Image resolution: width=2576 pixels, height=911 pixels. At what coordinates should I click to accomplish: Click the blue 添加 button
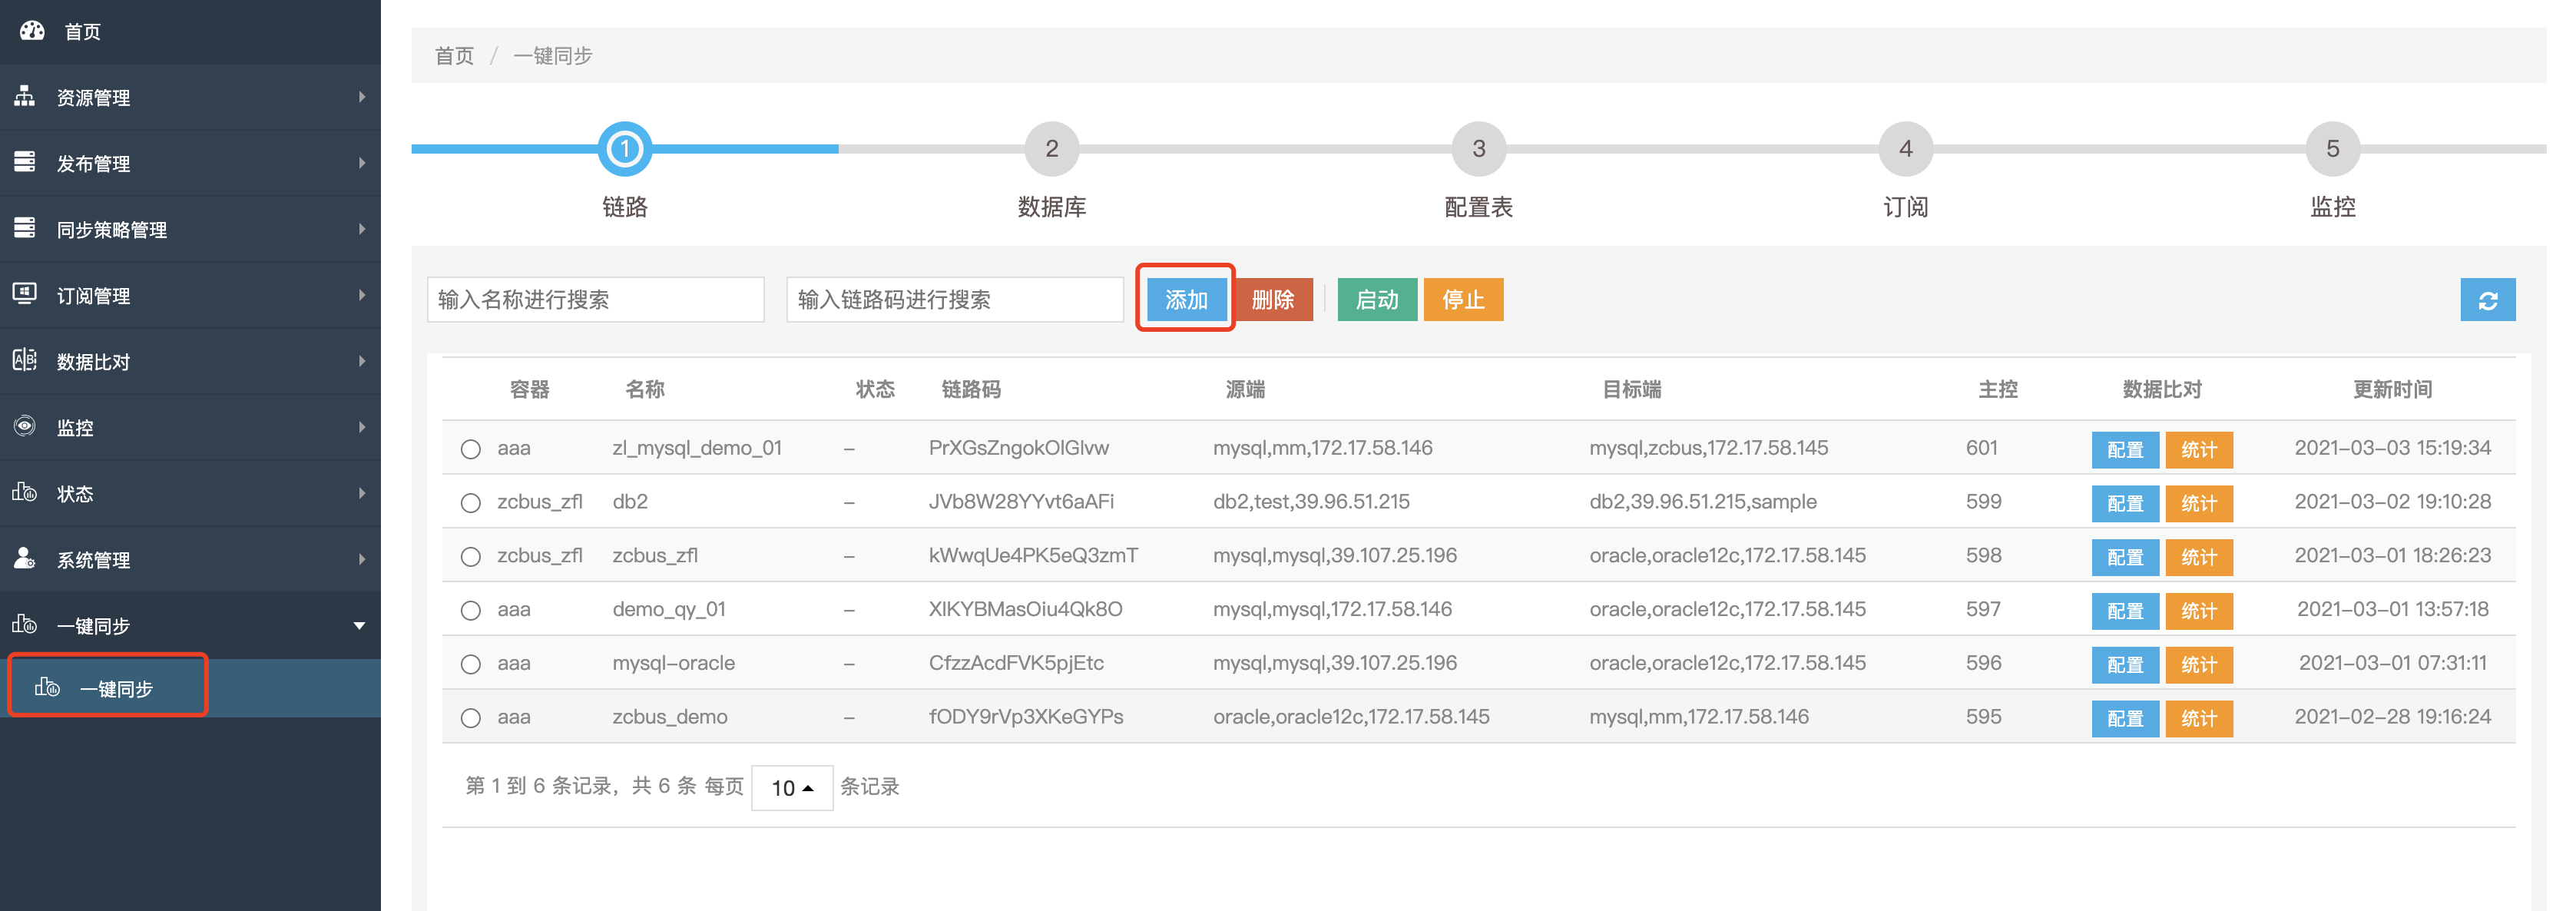click(1185, 300)
